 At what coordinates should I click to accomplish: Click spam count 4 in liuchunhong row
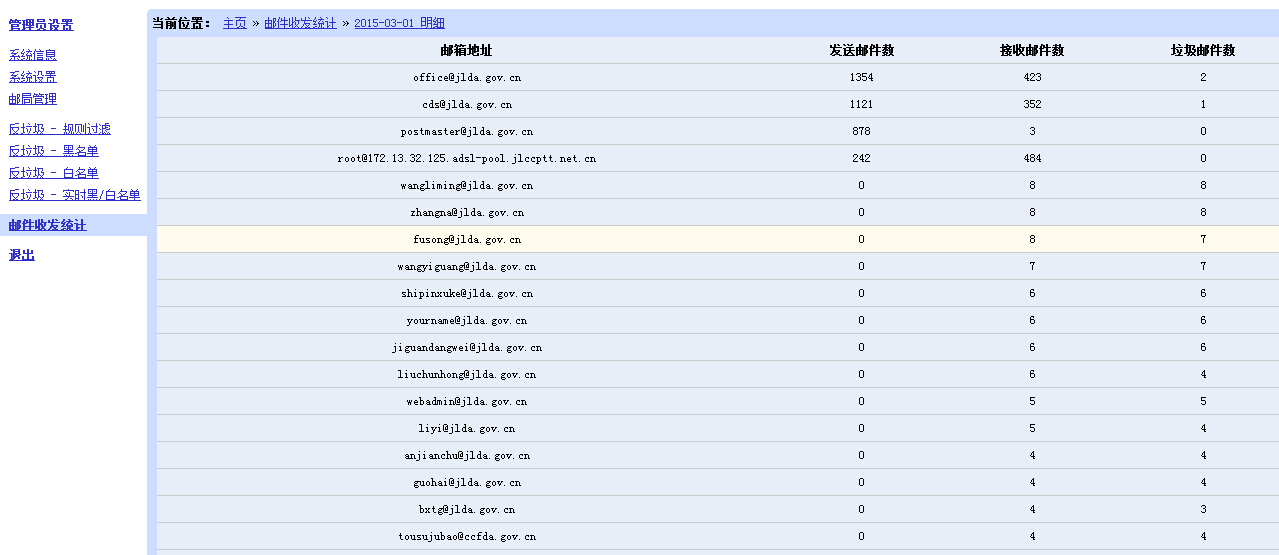(1203, 375)
